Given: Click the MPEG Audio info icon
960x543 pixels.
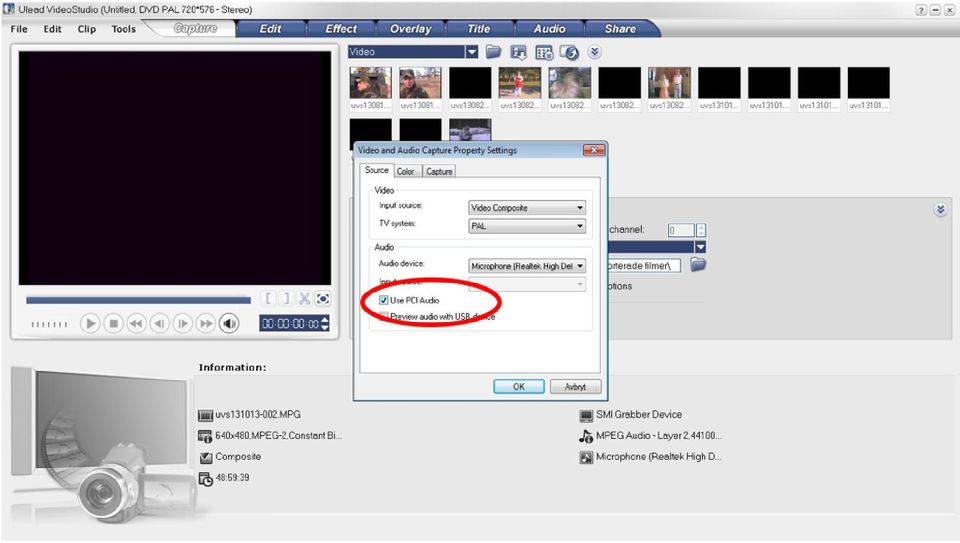Looking at the screenshot, I should [586, 436].
